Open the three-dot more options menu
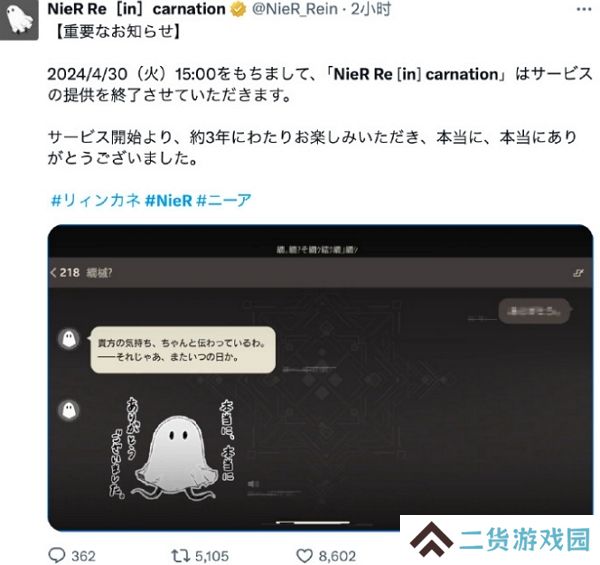Screen dimensions: 600x565 584,10
